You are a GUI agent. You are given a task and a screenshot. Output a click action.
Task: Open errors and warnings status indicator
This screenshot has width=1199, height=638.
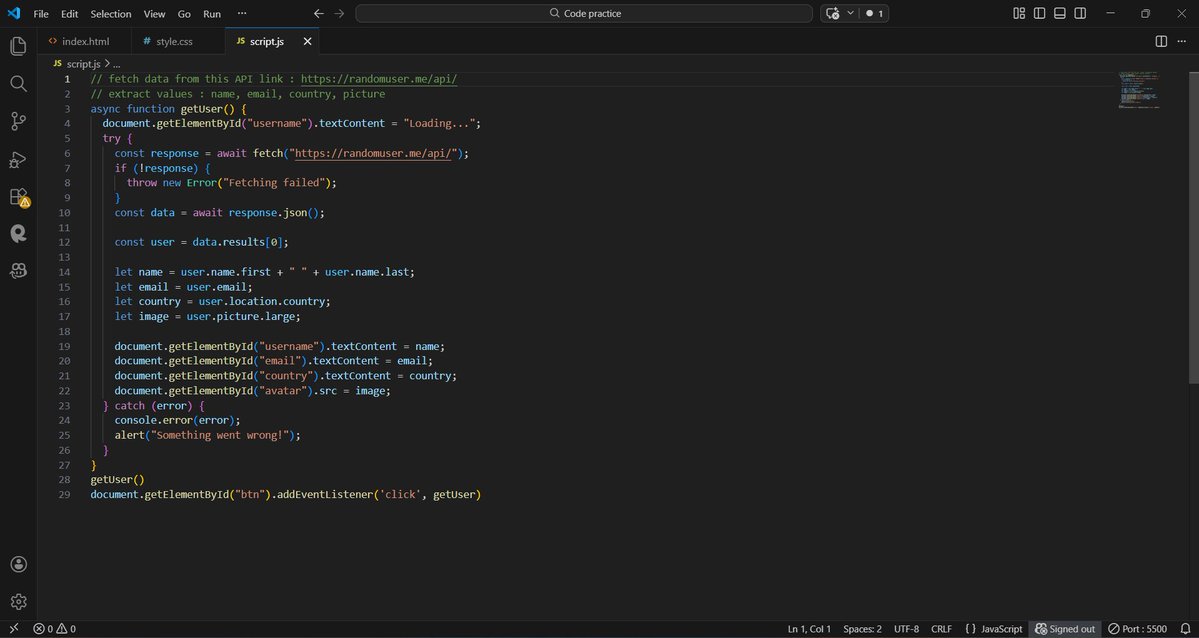54,629
